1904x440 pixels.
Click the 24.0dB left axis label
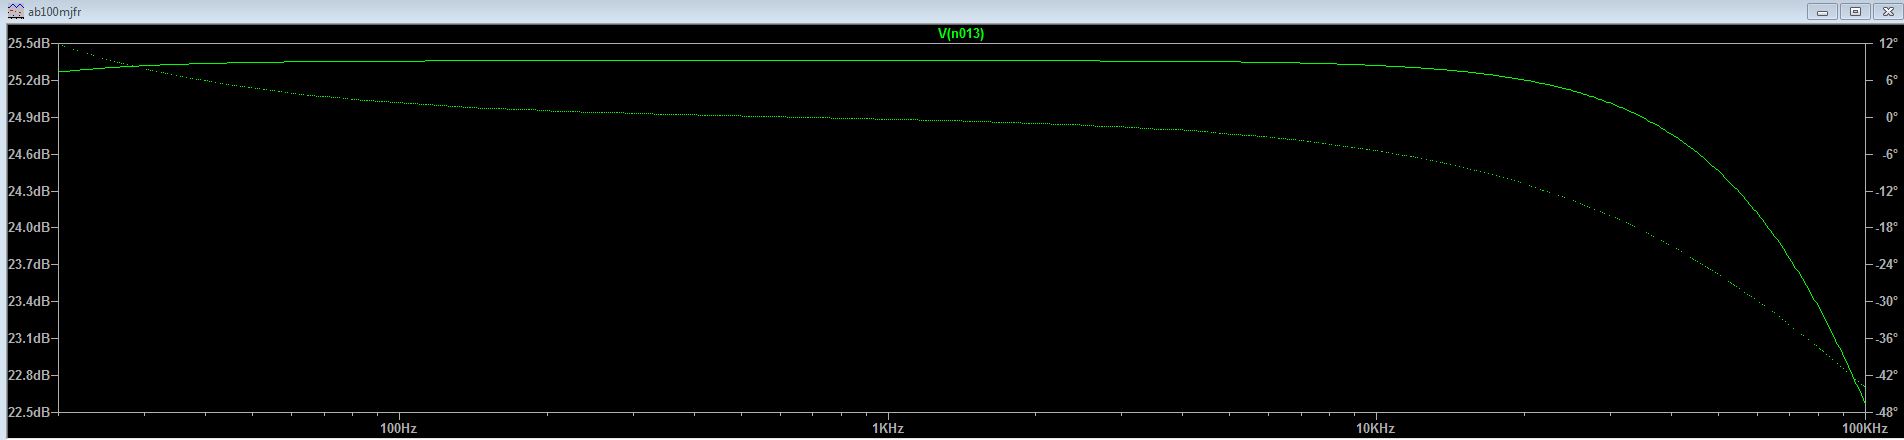28,228
